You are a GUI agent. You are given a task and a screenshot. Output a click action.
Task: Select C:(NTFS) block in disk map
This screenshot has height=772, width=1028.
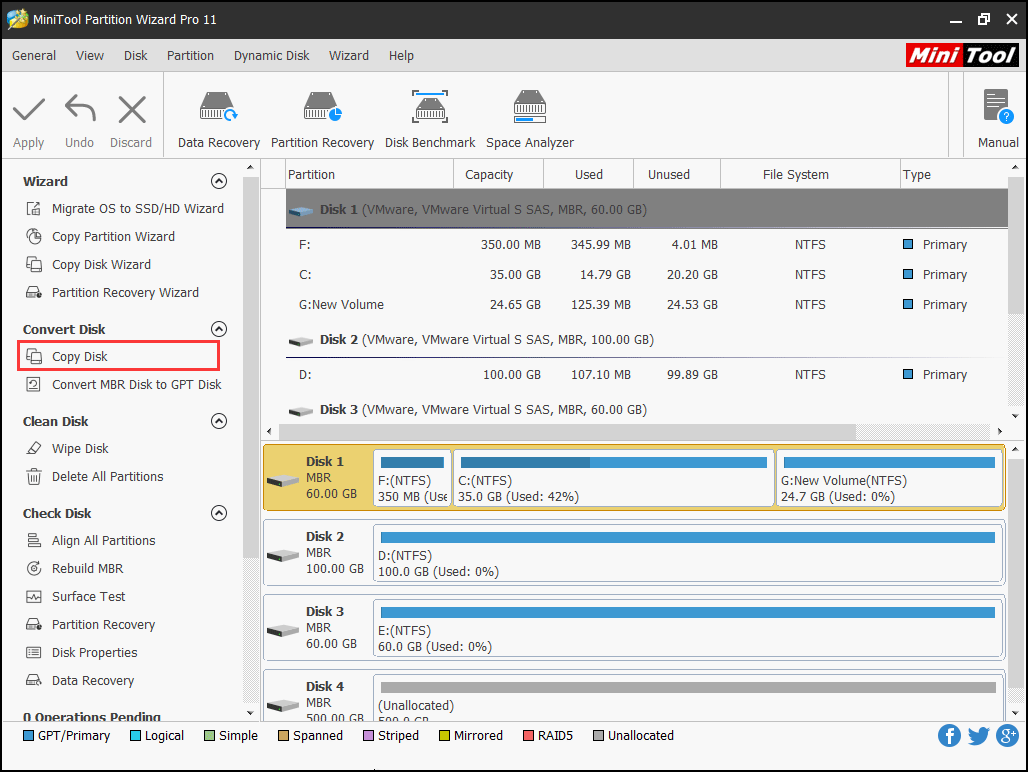pyautogui.click(x=614, y=478)
